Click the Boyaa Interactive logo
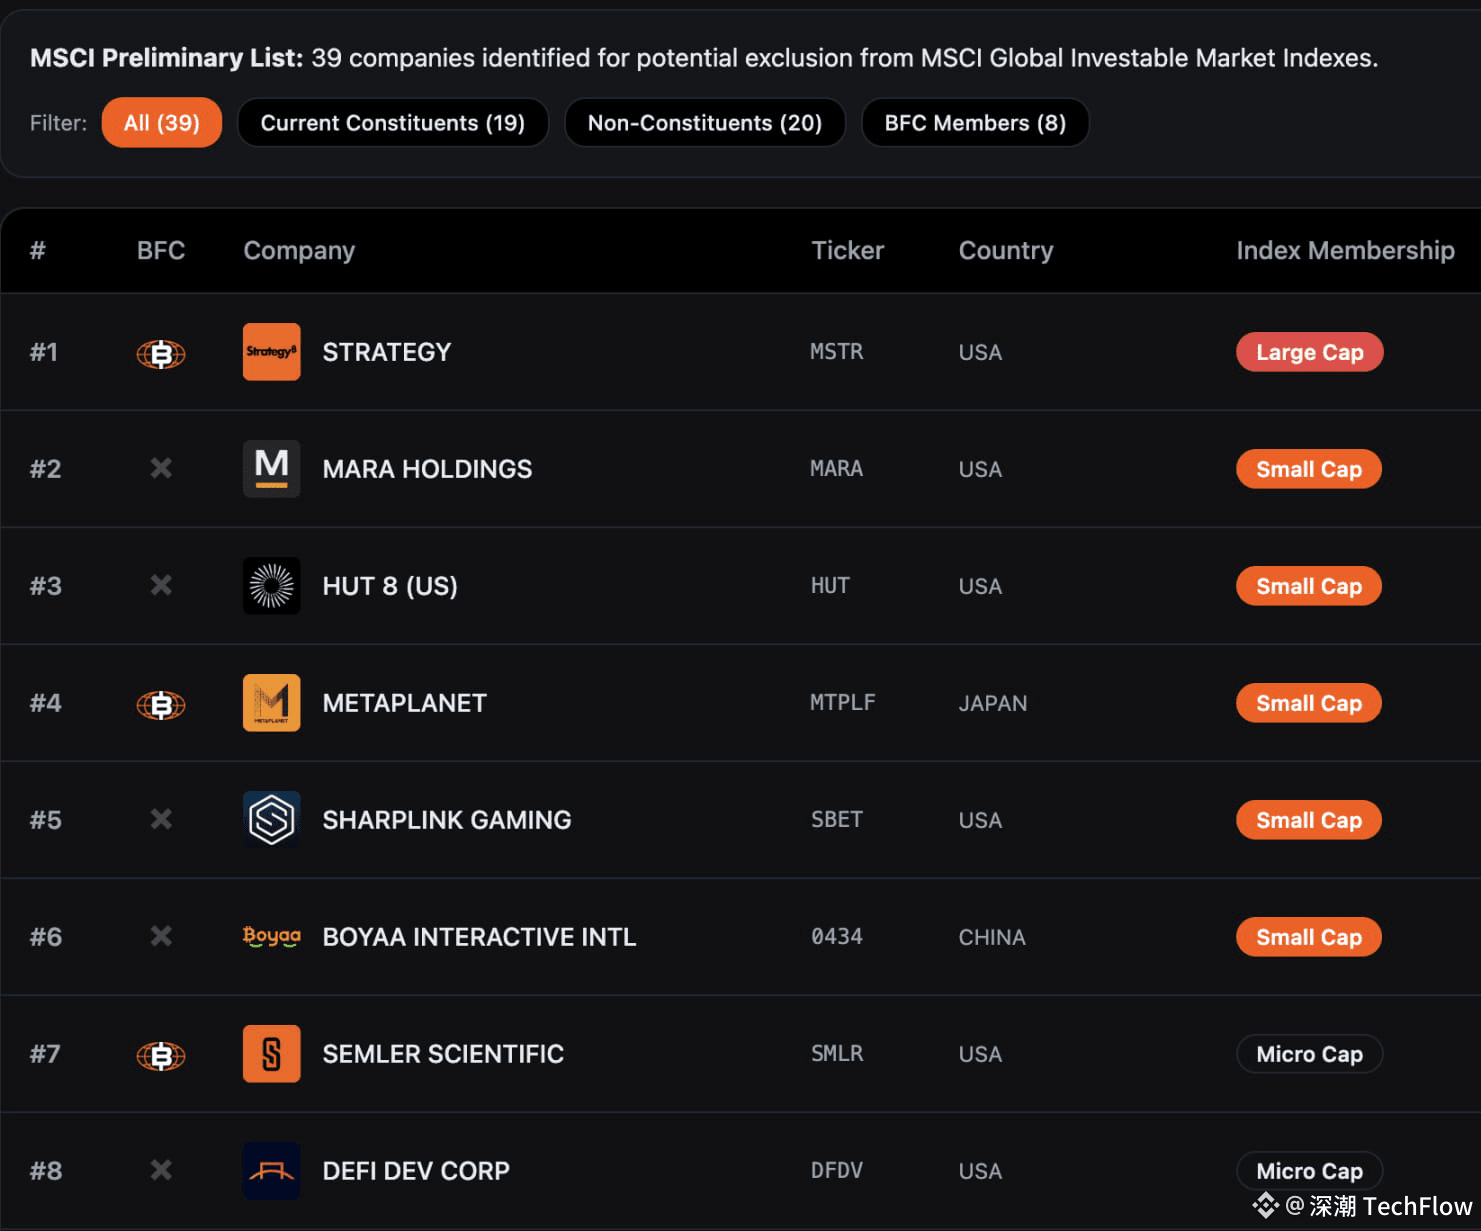 [271, 937]
